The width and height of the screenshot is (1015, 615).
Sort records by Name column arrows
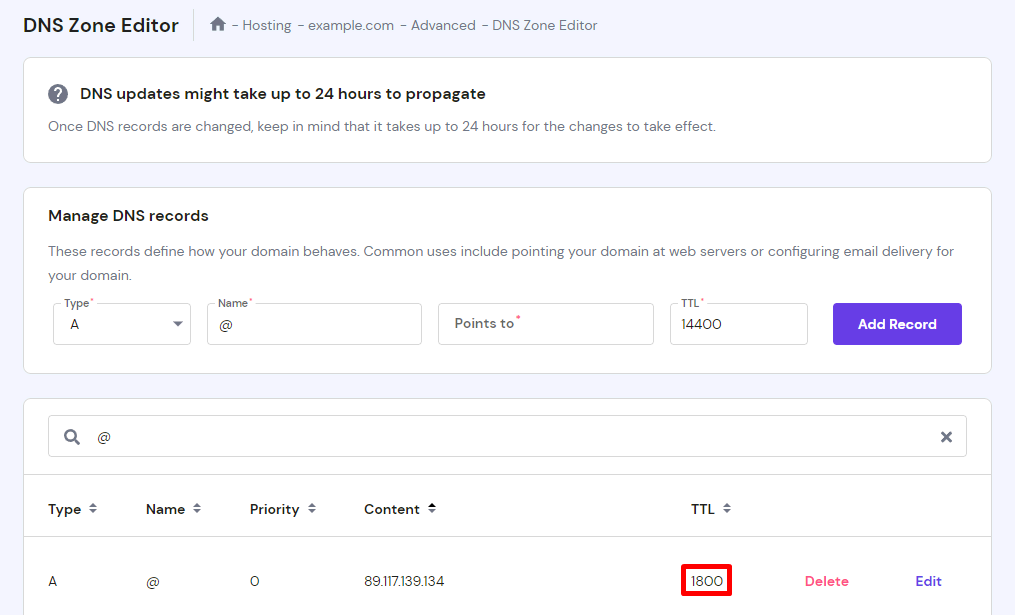(x=197, y=509)
